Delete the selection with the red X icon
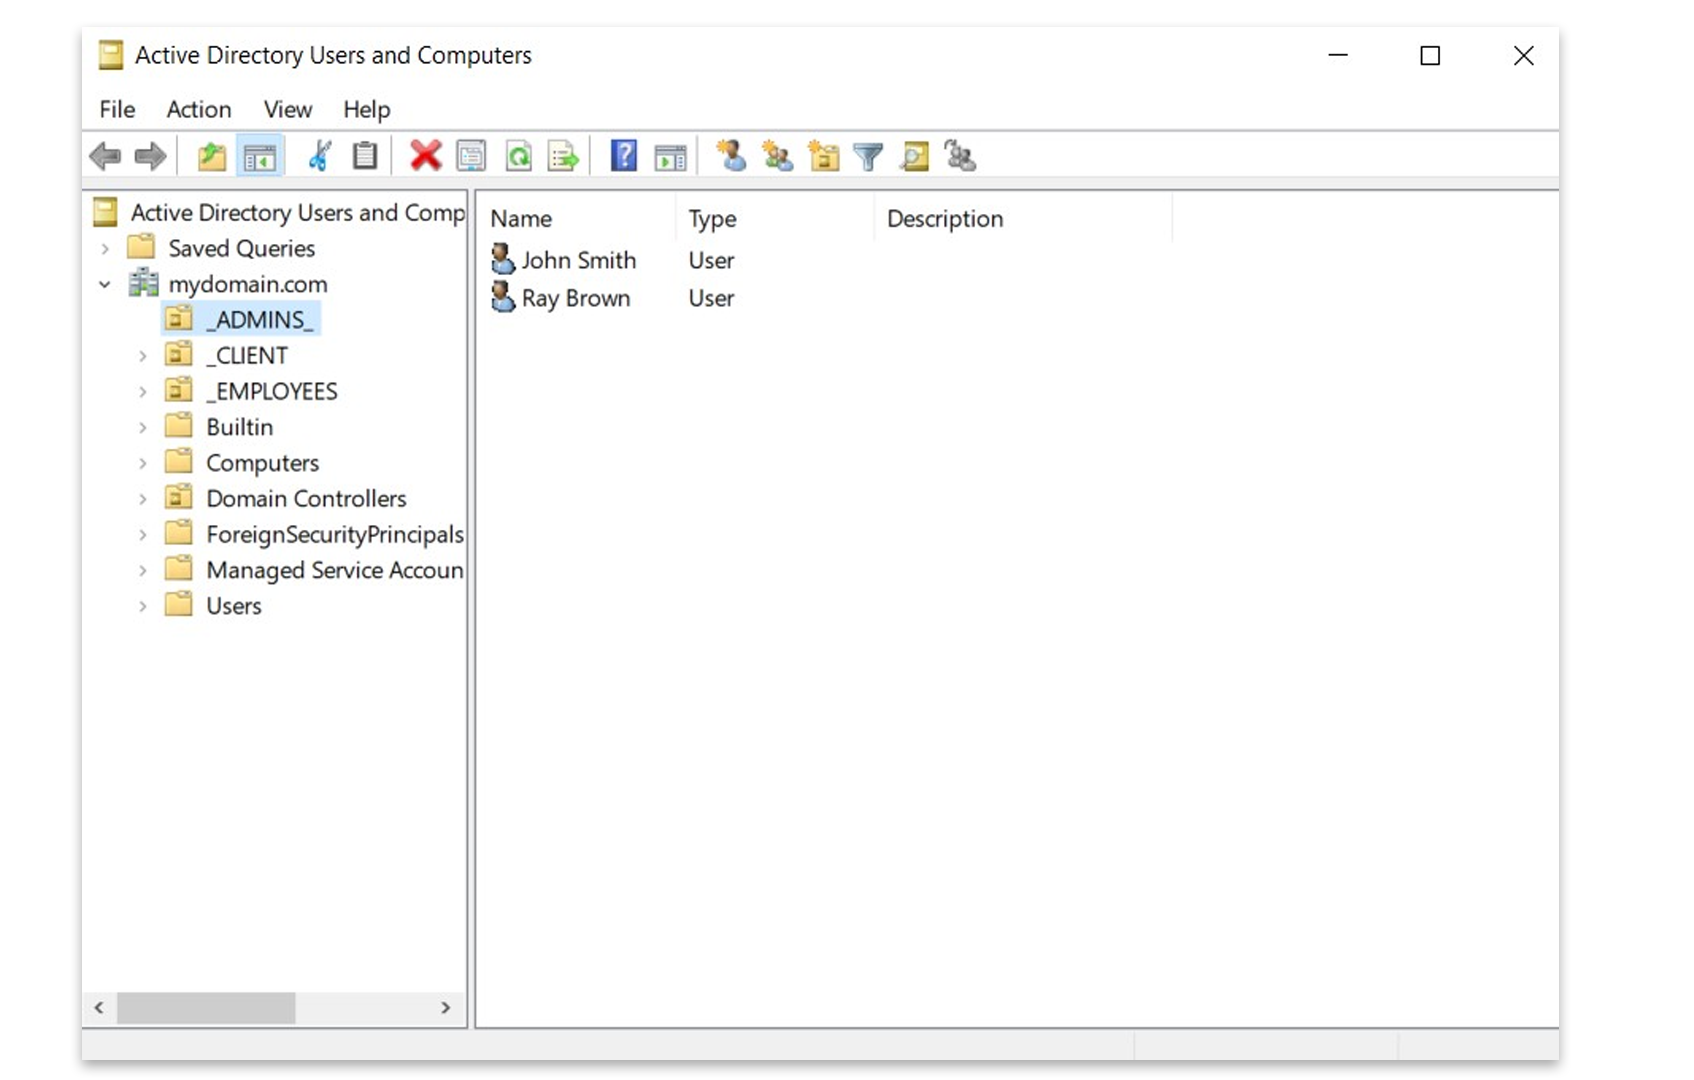Viewport: 1694px width, 1080px height. [x=425, y=156]
